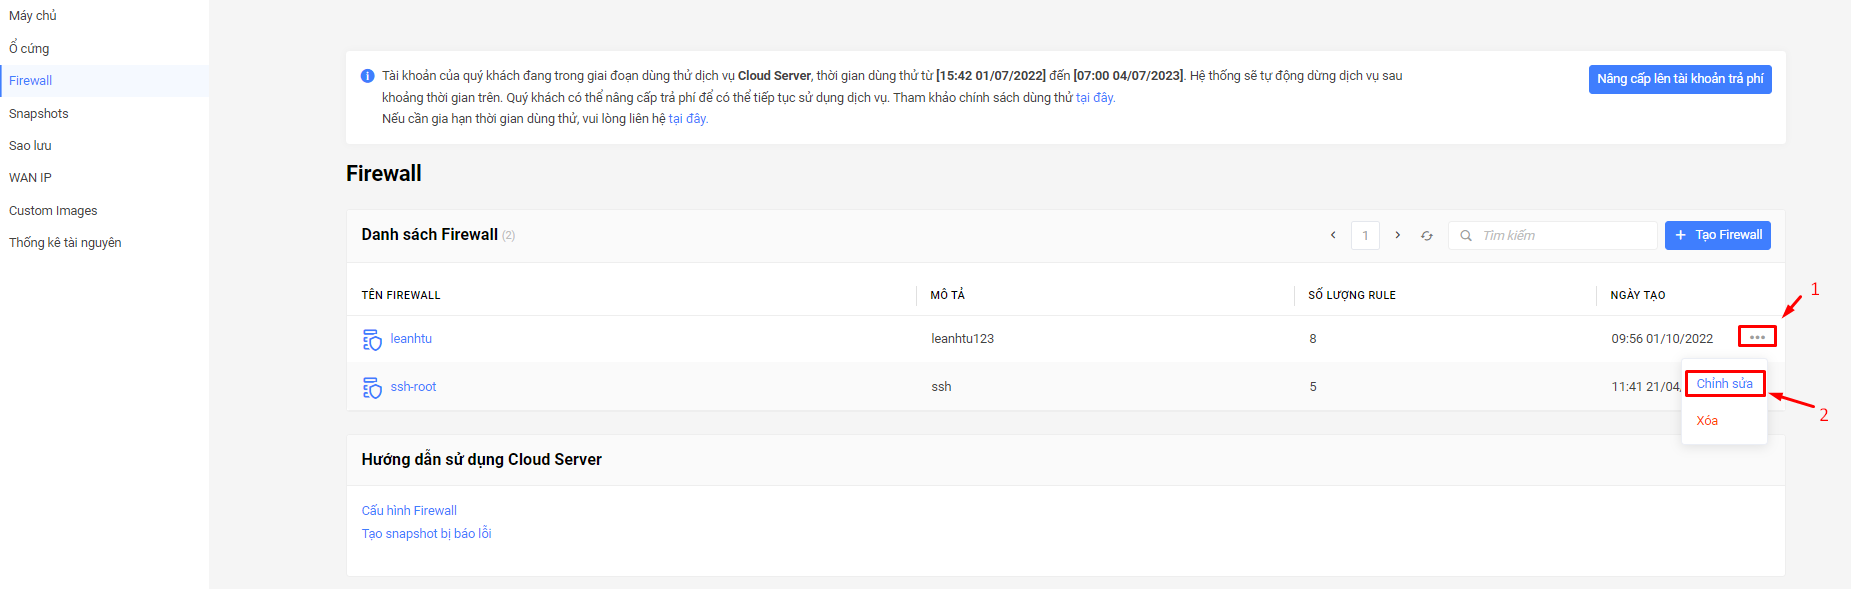Go to next page arrow
The image size is (1851, 589).
click(x=1397, y=235)
